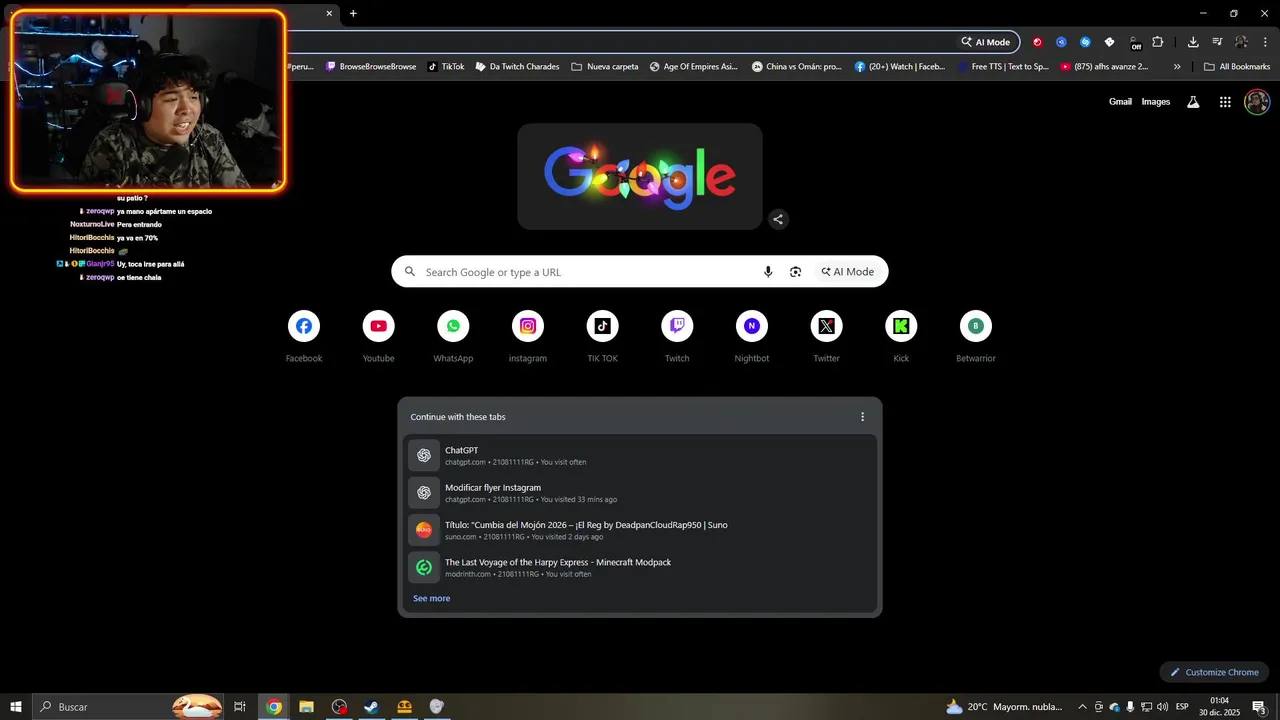Screen dimensions: 1280x720
Task: Open the BrowseBrowseBrowse bookmark
Action: [370, 67]
